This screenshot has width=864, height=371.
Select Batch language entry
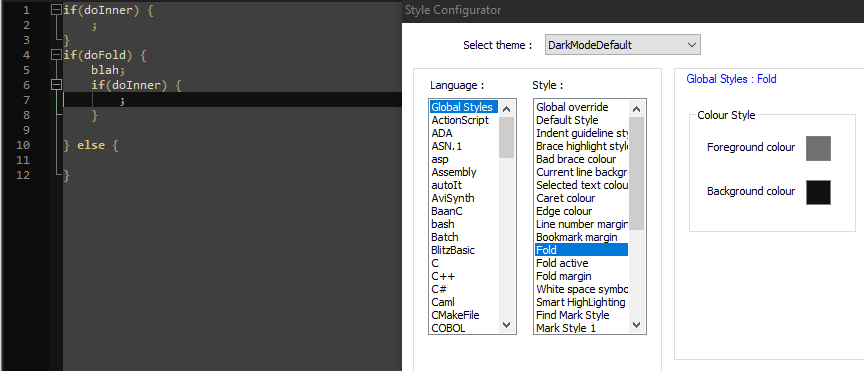click(x=464, y=237)
